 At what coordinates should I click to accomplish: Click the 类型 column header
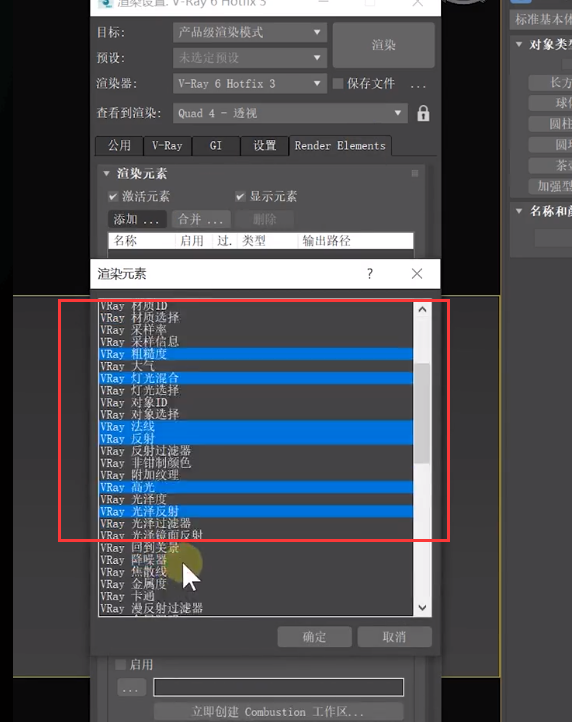[x=267, y=241]
